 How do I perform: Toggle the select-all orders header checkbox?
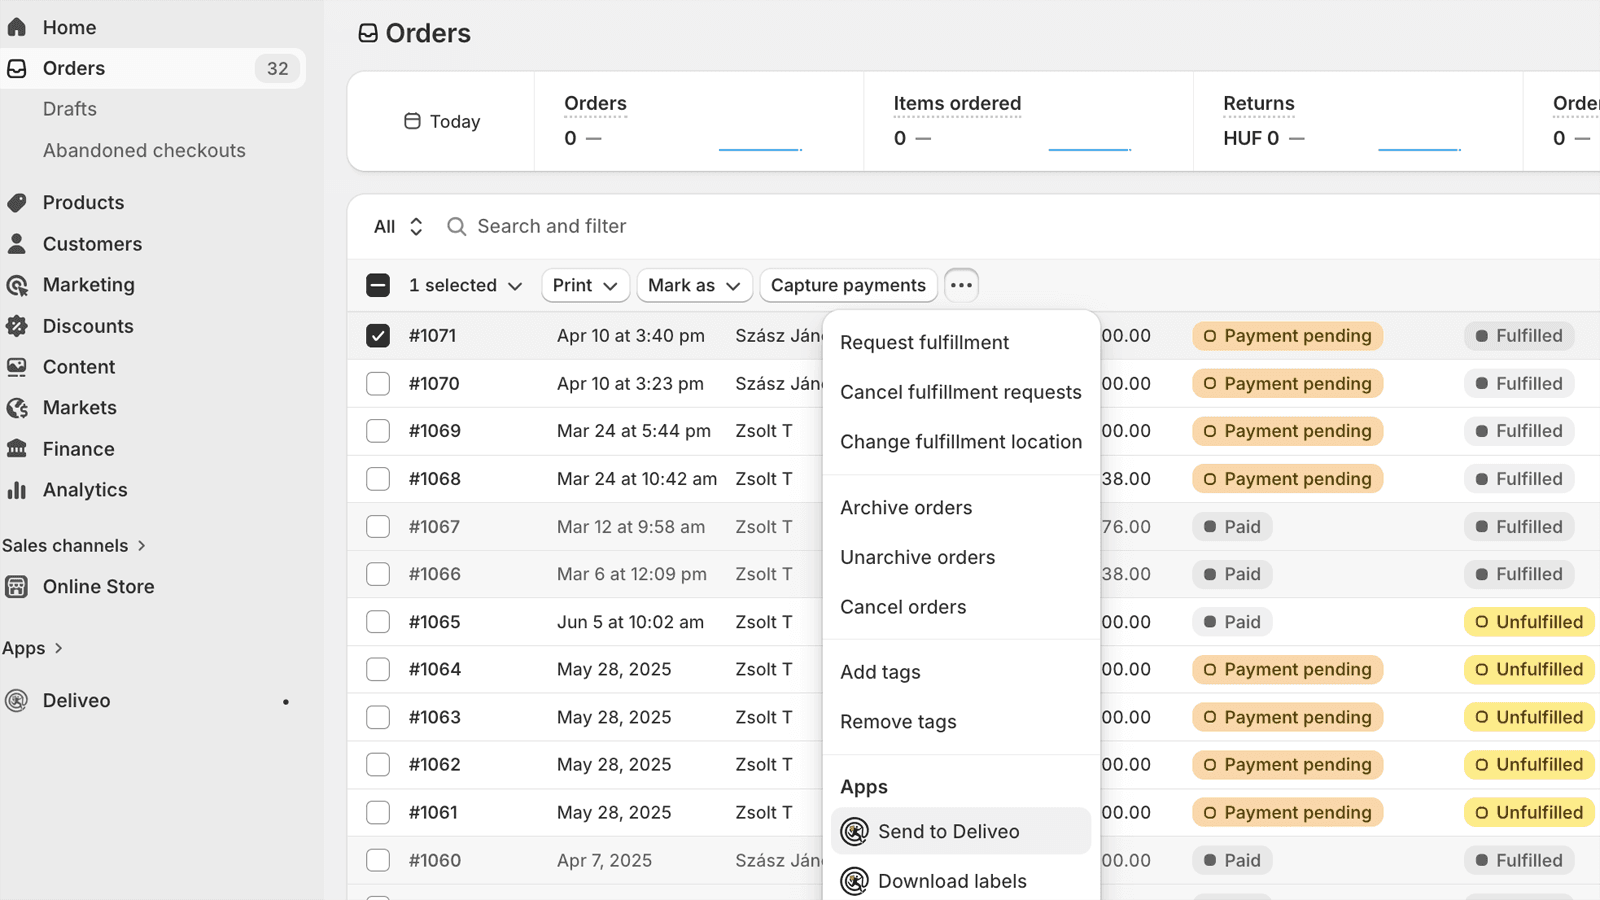click(378, 285)
